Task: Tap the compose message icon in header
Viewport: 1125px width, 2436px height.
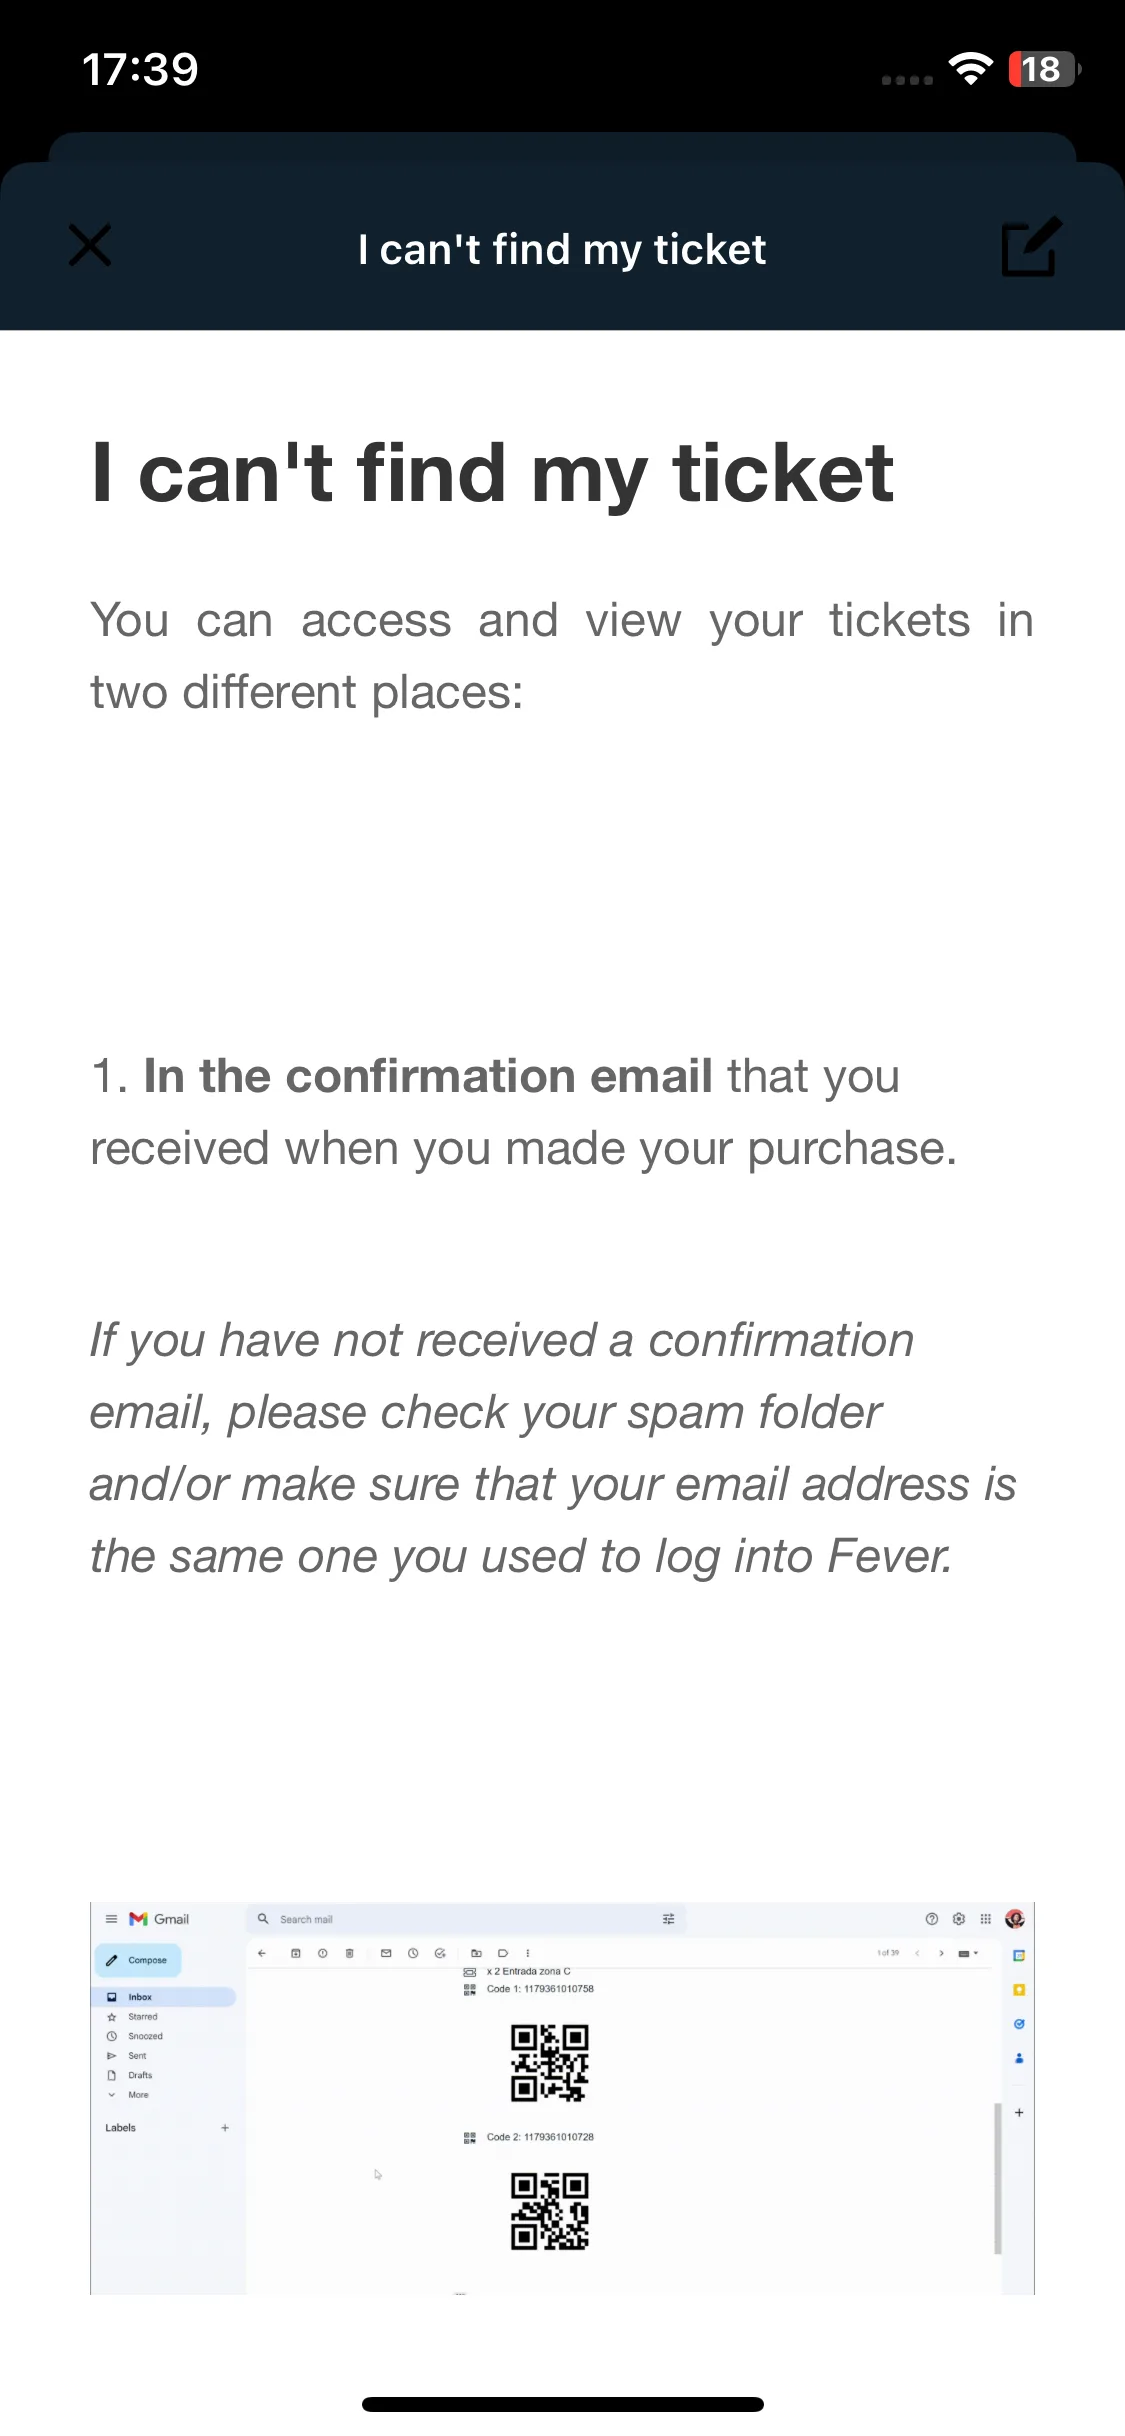Action: [1030, 246]
